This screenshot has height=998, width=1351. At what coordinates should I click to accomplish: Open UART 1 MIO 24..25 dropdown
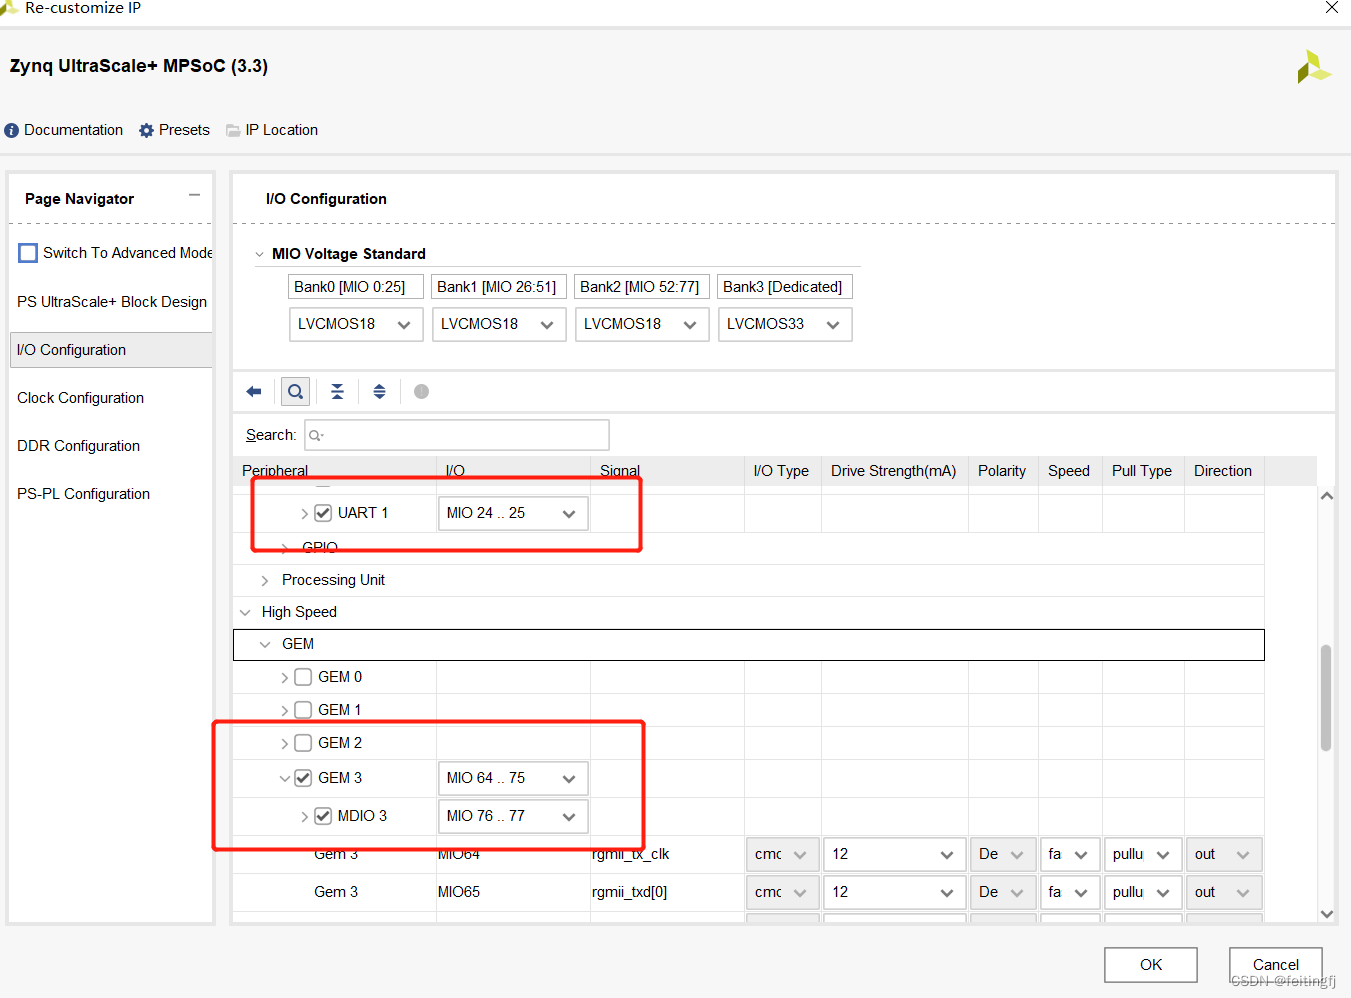513,513
